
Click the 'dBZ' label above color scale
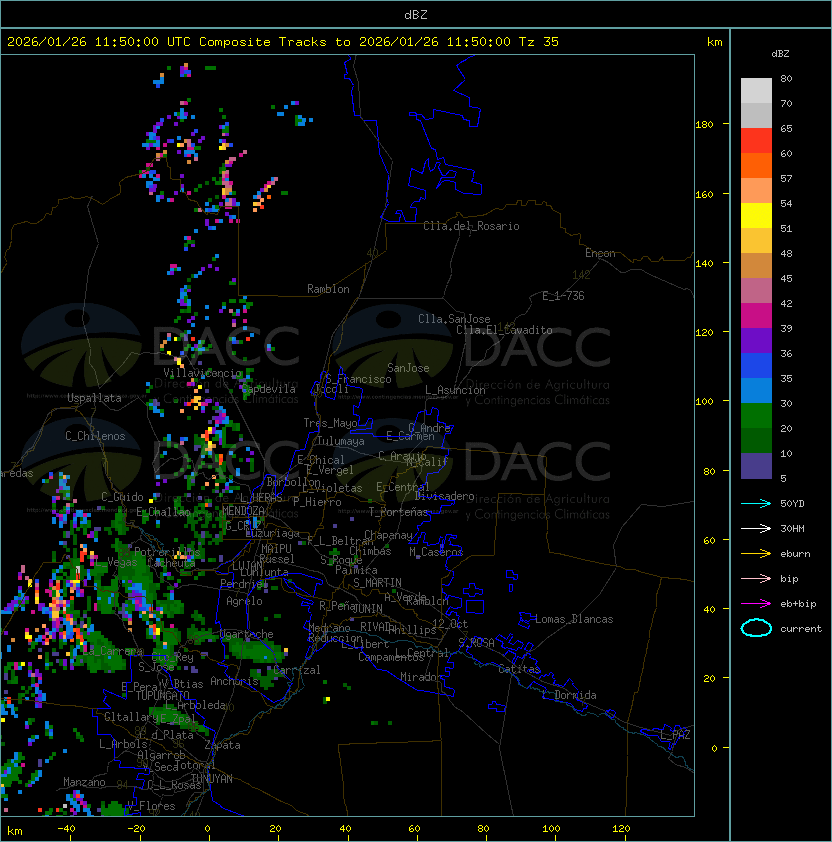coord(780,54)
